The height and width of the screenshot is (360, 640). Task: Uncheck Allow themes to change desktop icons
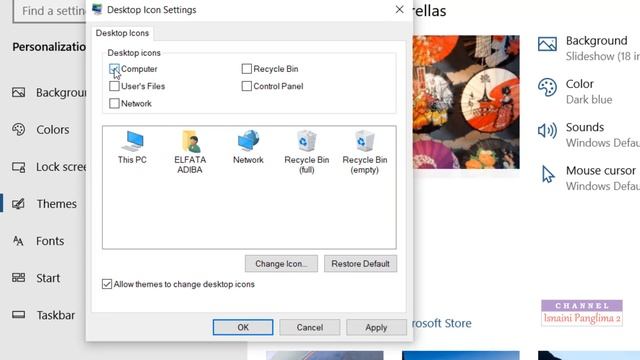point(107,284)
